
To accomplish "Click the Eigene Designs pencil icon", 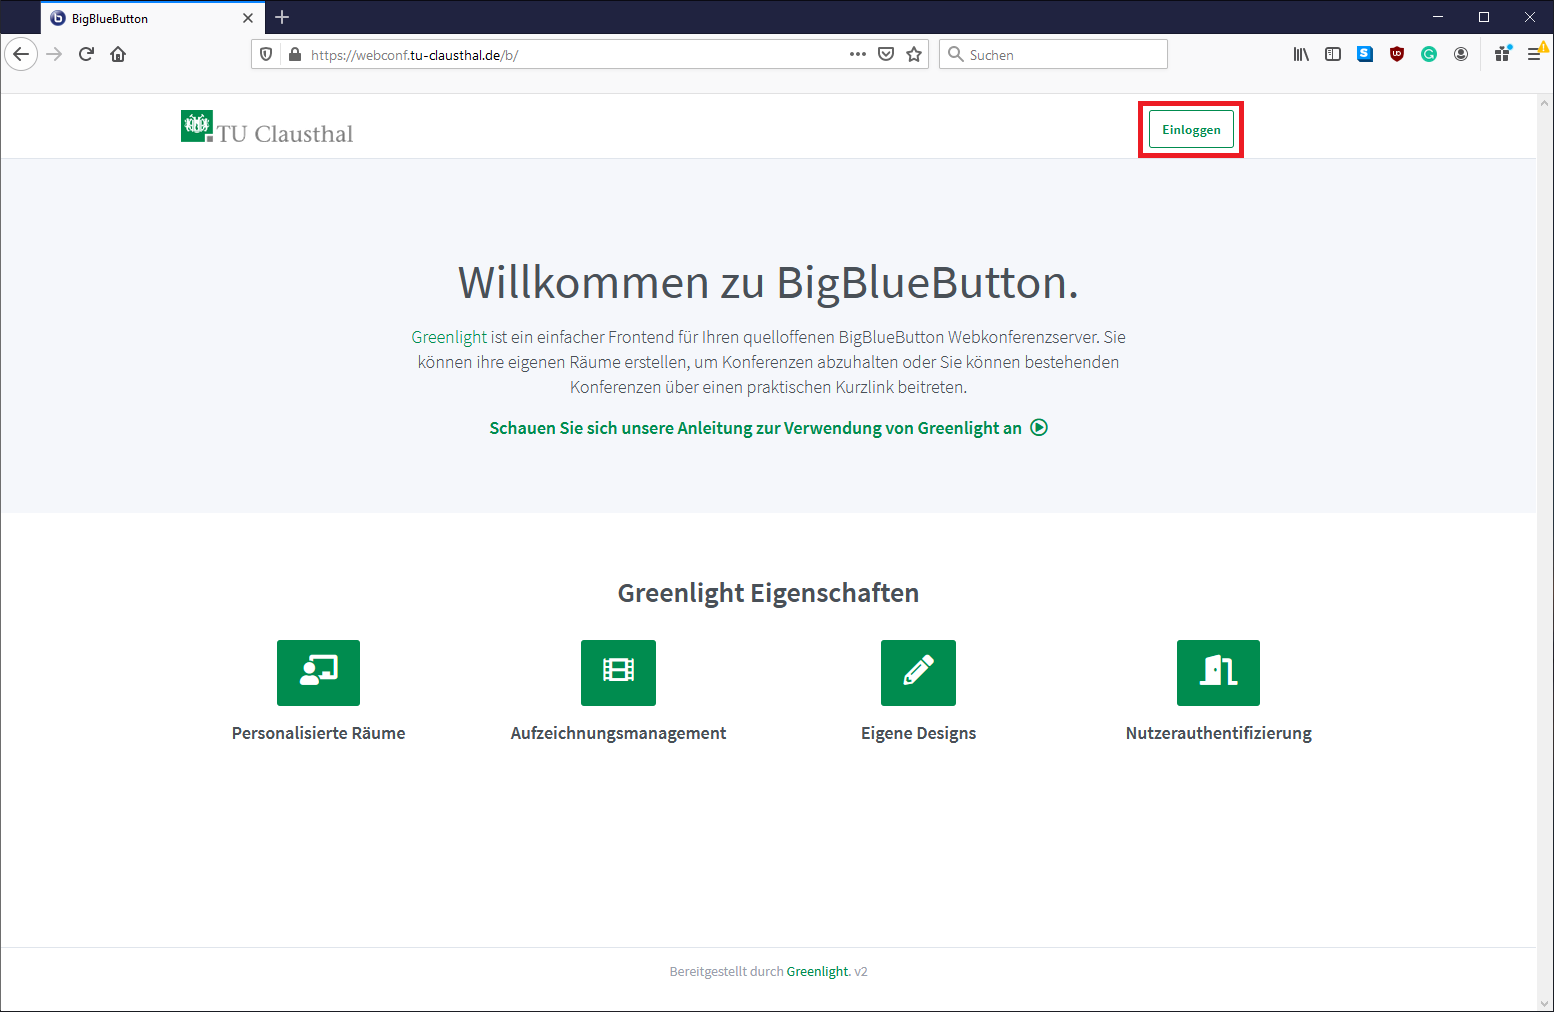I will (918, 672).
